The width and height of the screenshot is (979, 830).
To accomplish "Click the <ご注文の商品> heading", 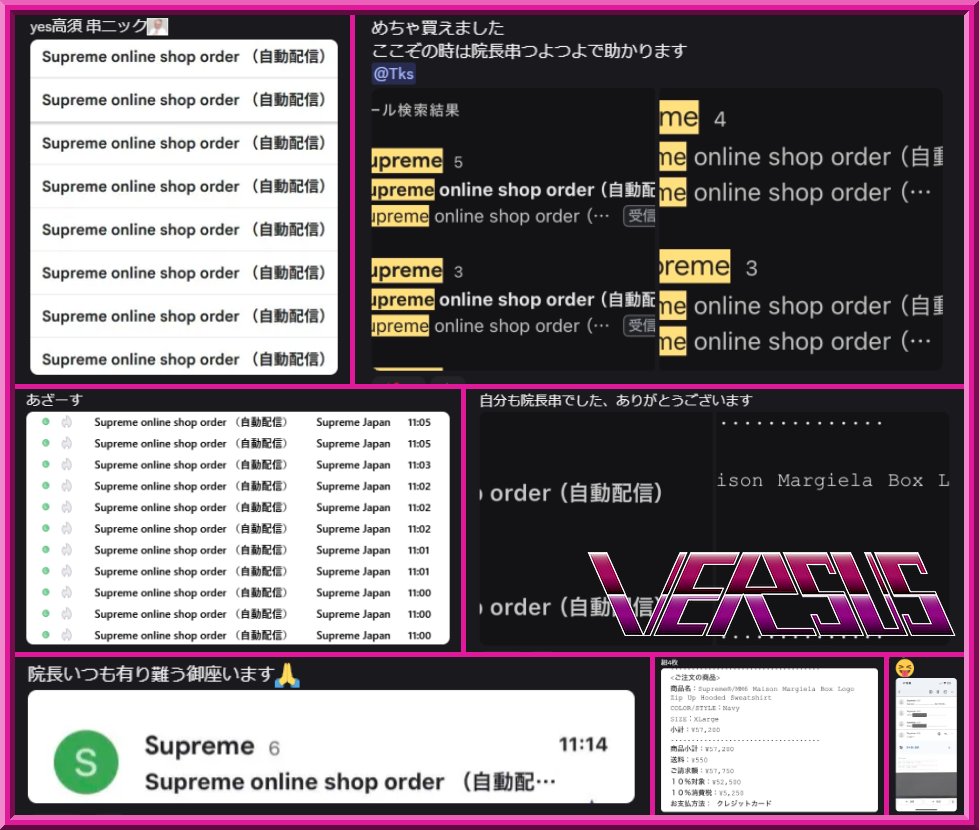I will coord(695,678).
